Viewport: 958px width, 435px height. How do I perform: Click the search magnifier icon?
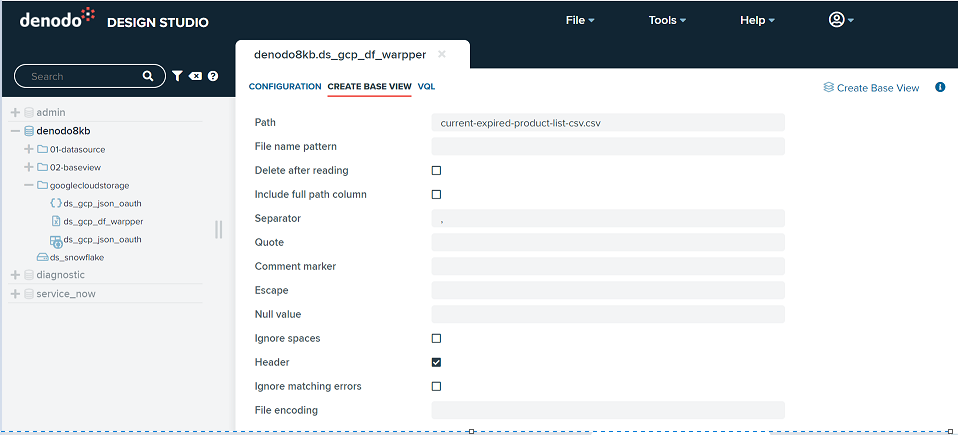(148, 76)
